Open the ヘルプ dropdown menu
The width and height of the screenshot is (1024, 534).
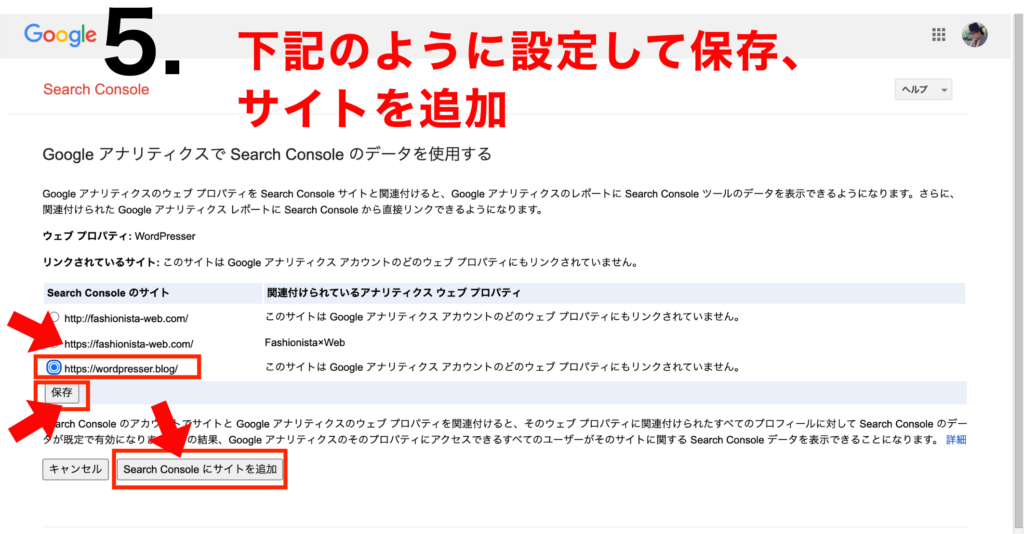pos(923,89)
